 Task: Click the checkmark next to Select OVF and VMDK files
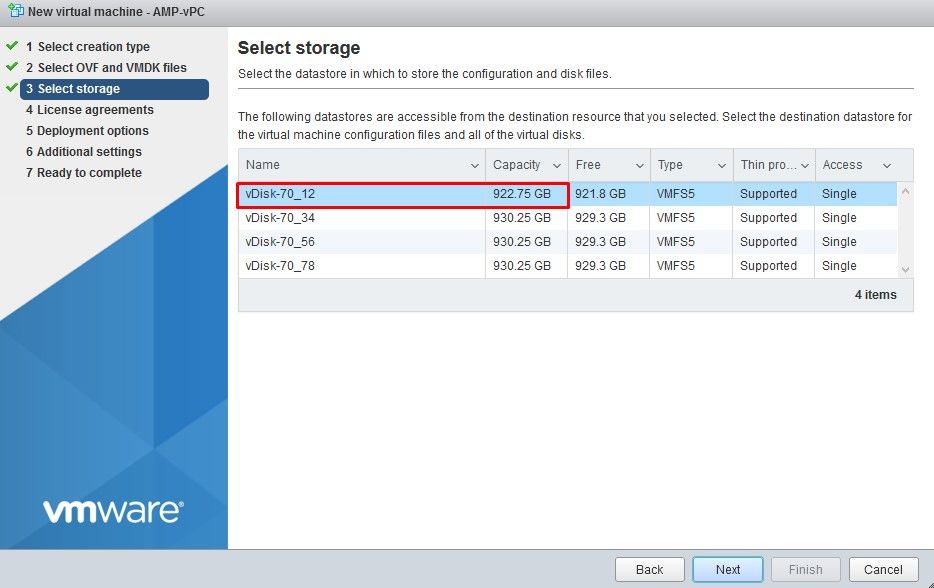(x=11, y=66)
